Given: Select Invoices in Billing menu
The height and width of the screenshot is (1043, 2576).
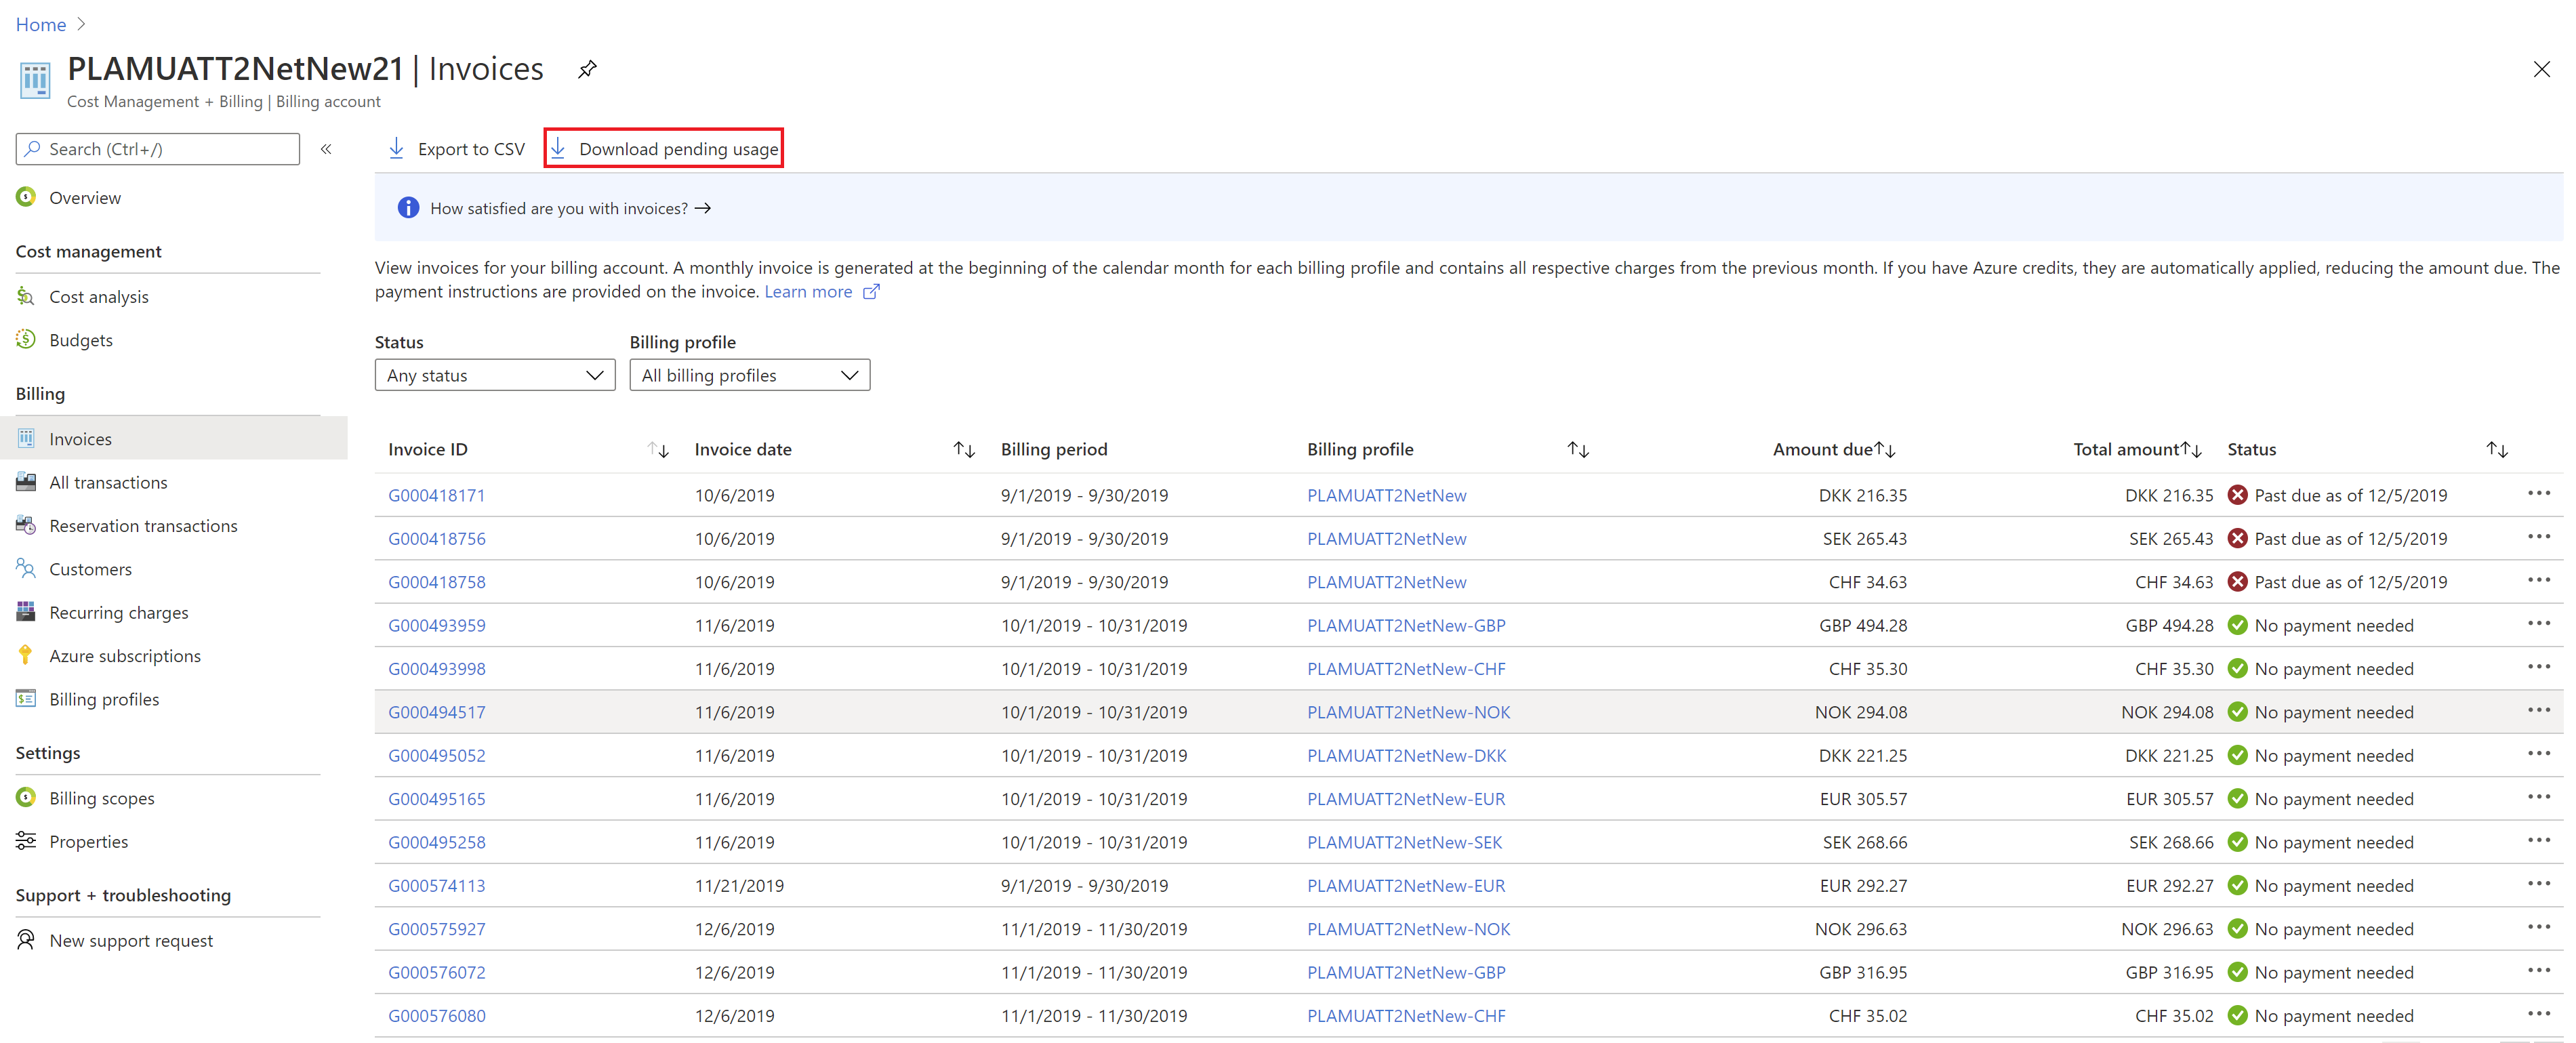Looking at the screenshot, I should [174, 438].
